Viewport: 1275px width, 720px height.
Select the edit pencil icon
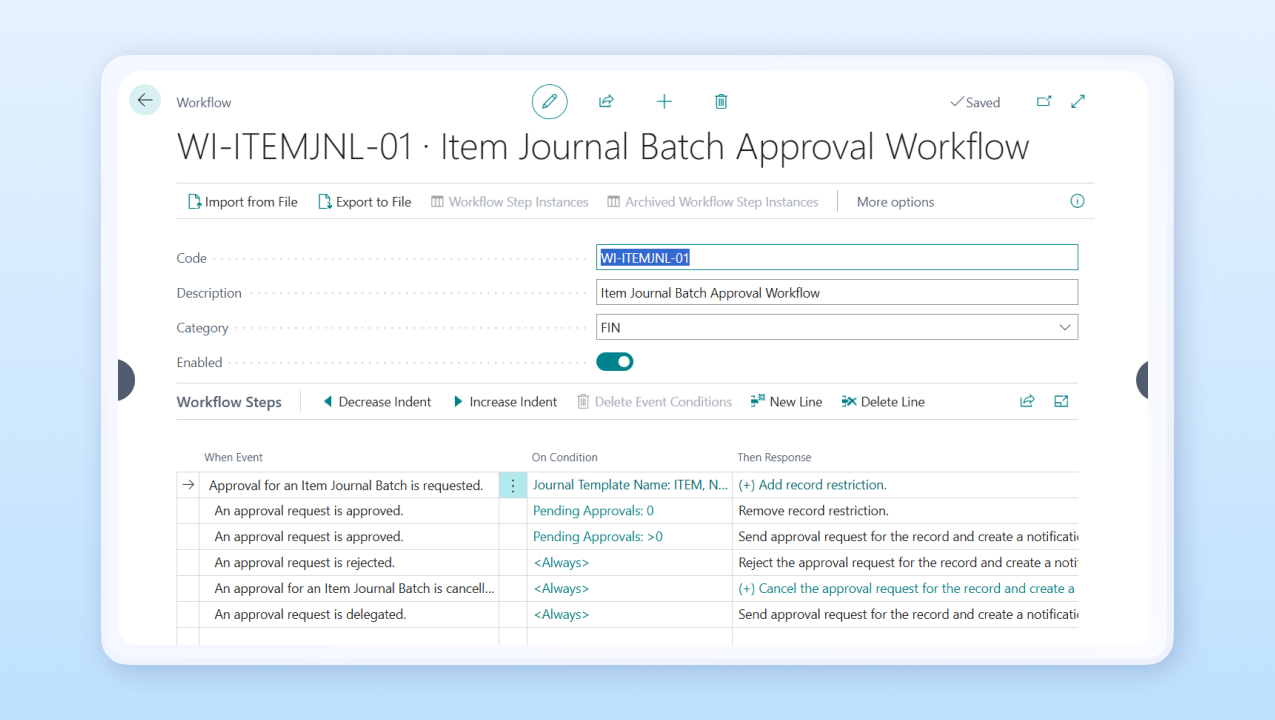[549, 101]
